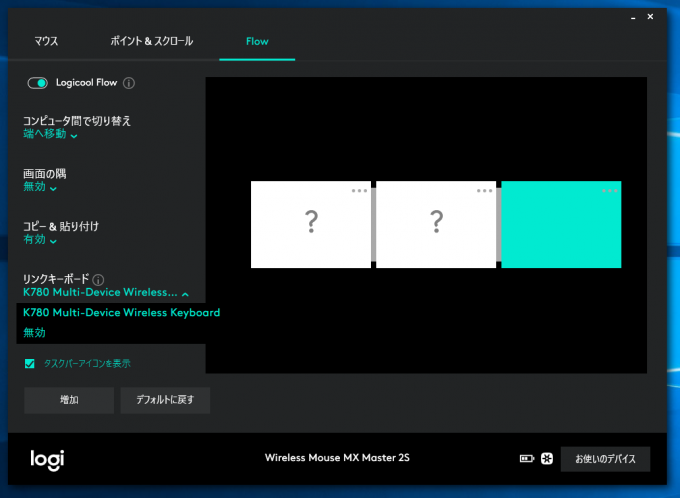The image size is (680, 498).
Task: Click the 増加 button
Action: (69, 400)
